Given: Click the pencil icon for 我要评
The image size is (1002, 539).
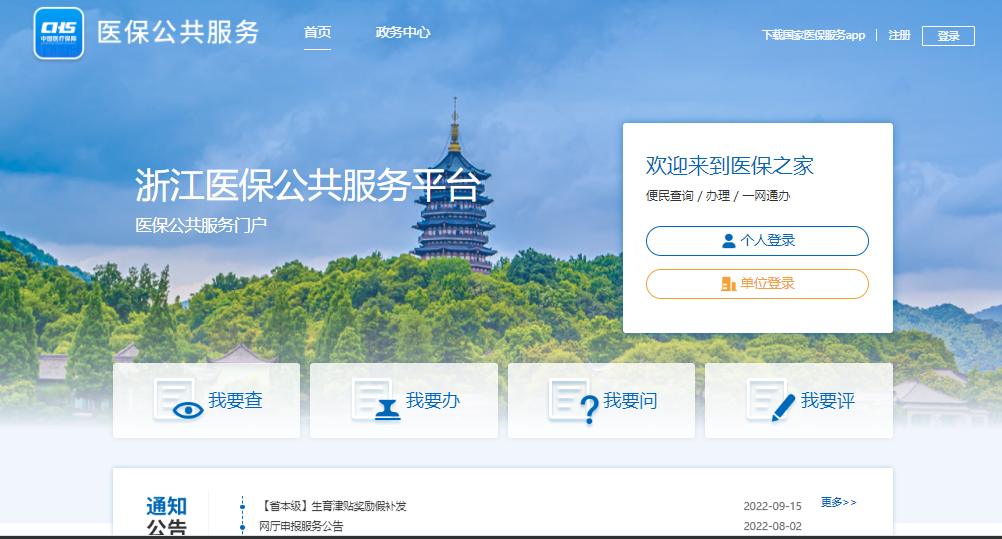Looking at the screenshot, I should 783,406.
